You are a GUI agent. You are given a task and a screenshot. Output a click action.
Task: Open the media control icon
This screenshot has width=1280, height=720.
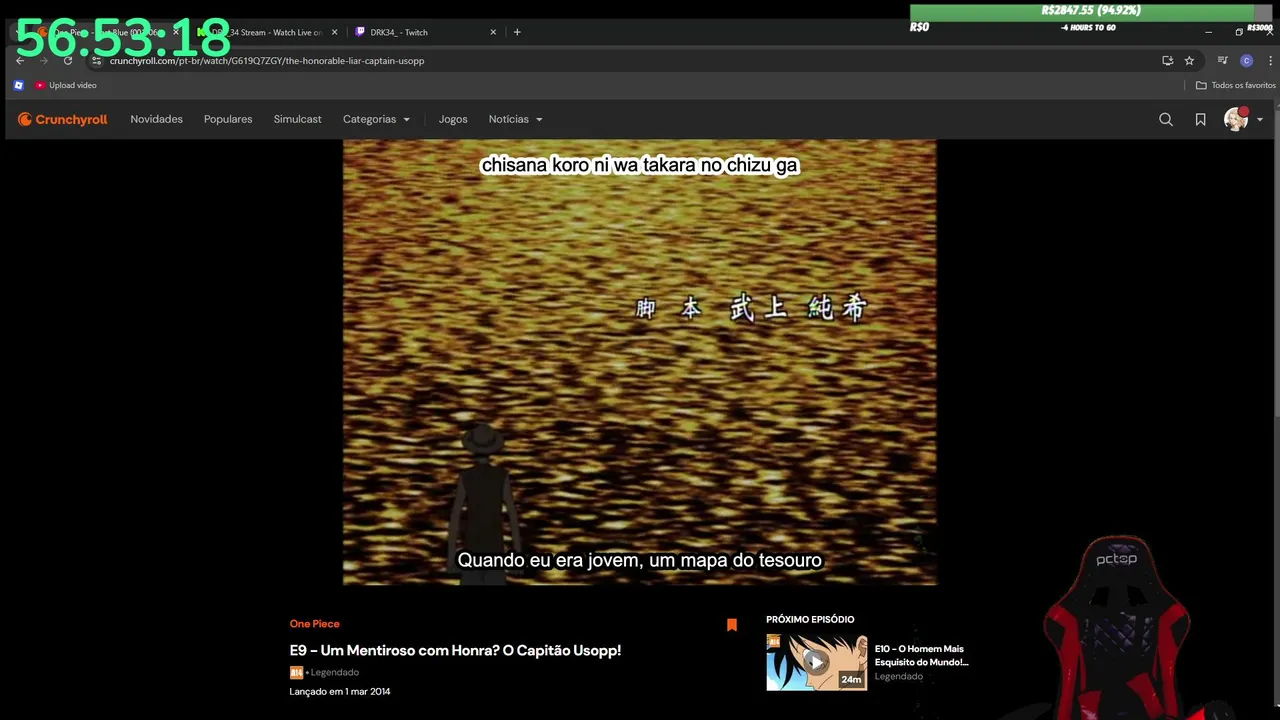coord(1222,61)
